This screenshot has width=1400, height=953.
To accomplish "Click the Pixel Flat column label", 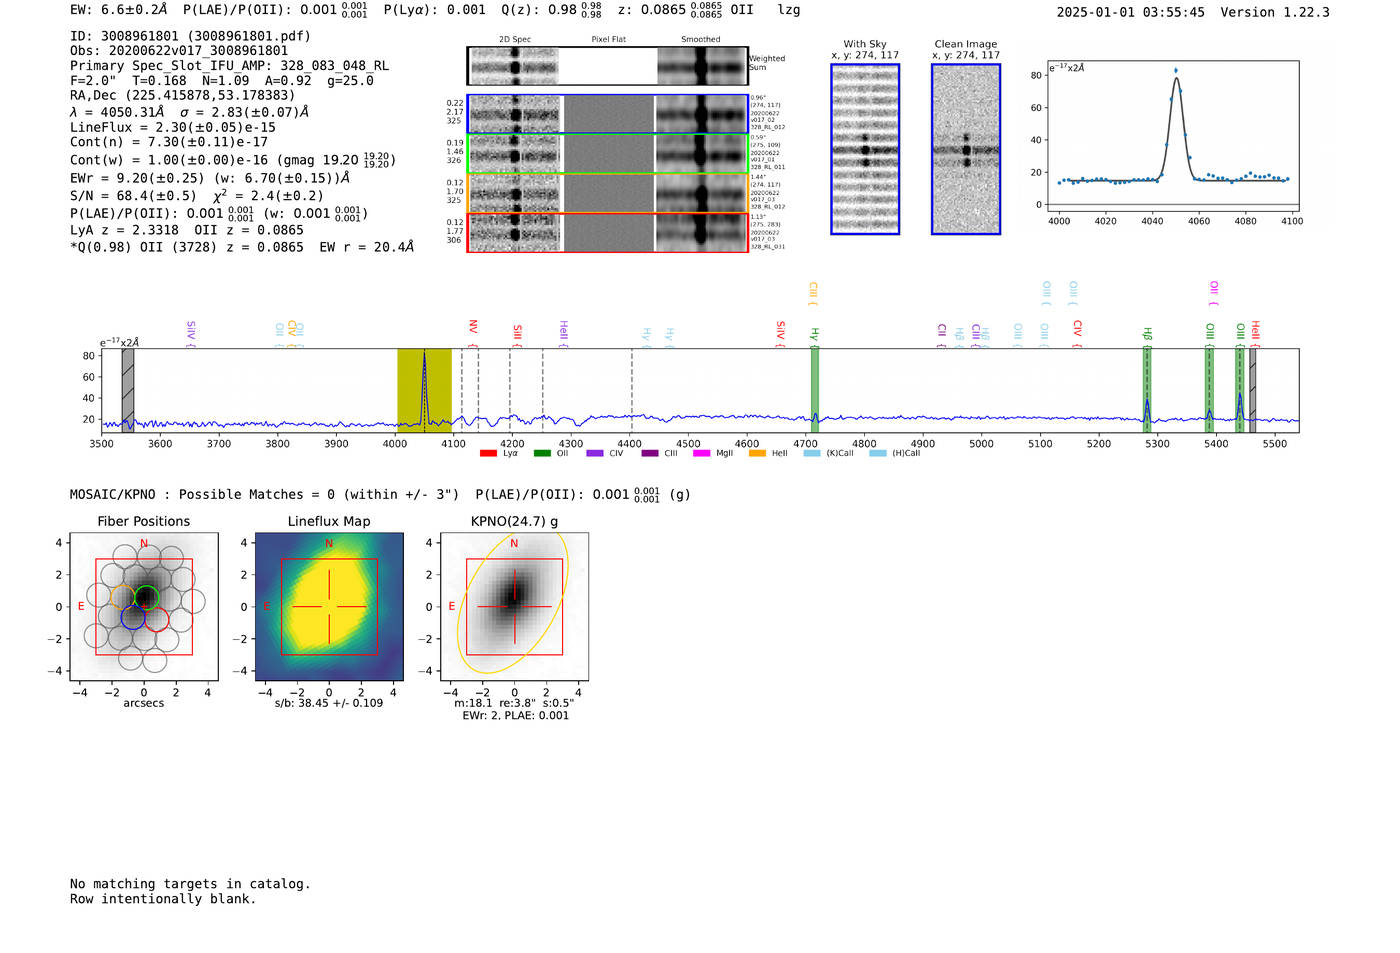I will pos(609,40).
